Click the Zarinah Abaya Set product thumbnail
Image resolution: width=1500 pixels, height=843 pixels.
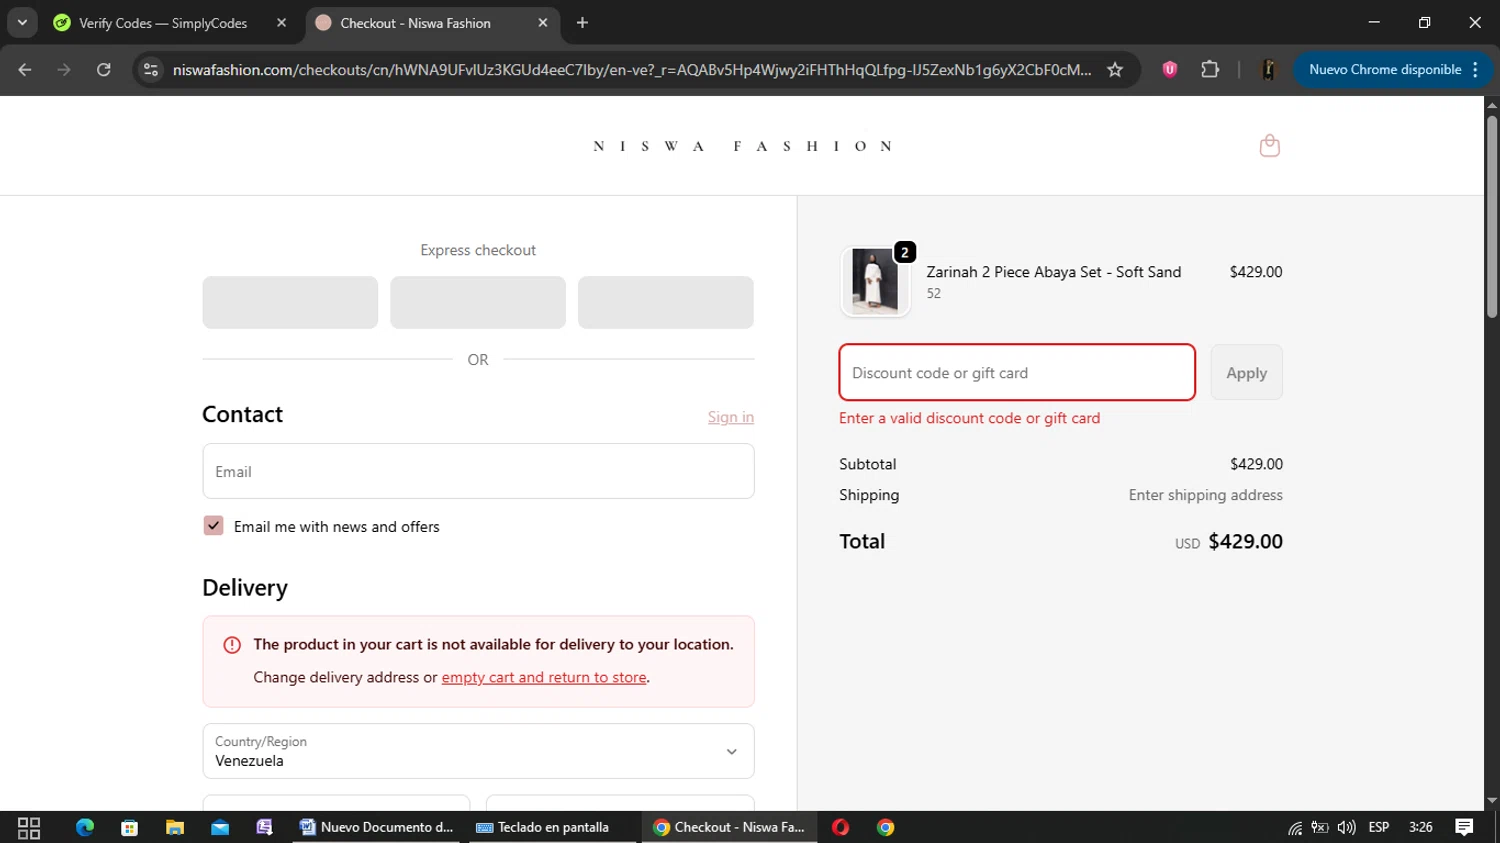(x=875, y=281)
